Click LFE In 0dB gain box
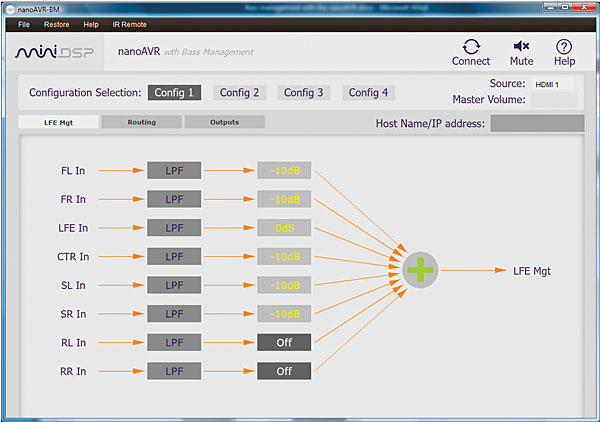The image size is (600, 422). (284, 228)
